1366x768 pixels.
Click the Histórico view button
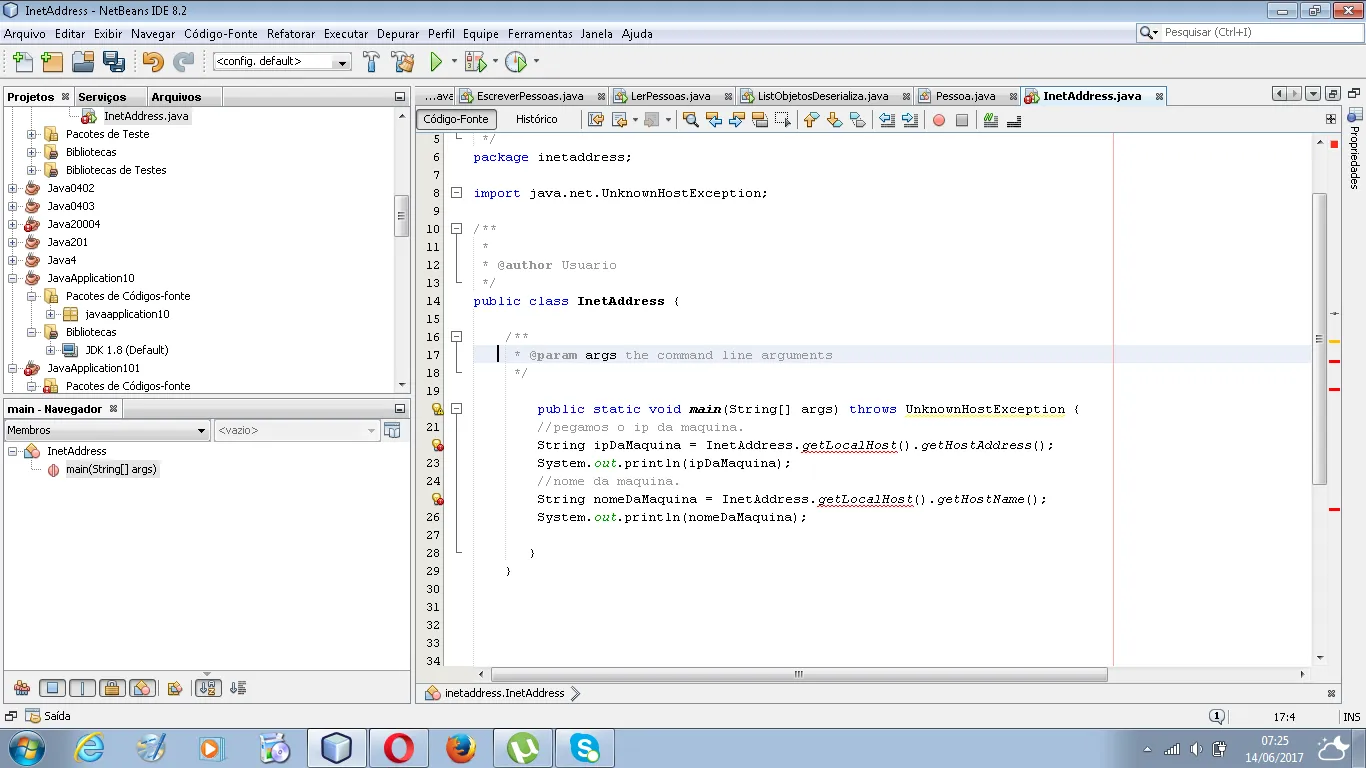click(x=536, y=119)
